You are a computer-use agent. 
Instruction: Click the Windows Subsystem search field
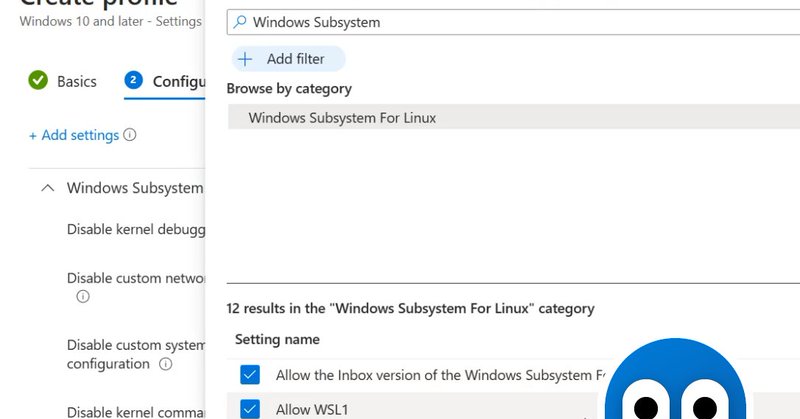click(x=513, y=22)
